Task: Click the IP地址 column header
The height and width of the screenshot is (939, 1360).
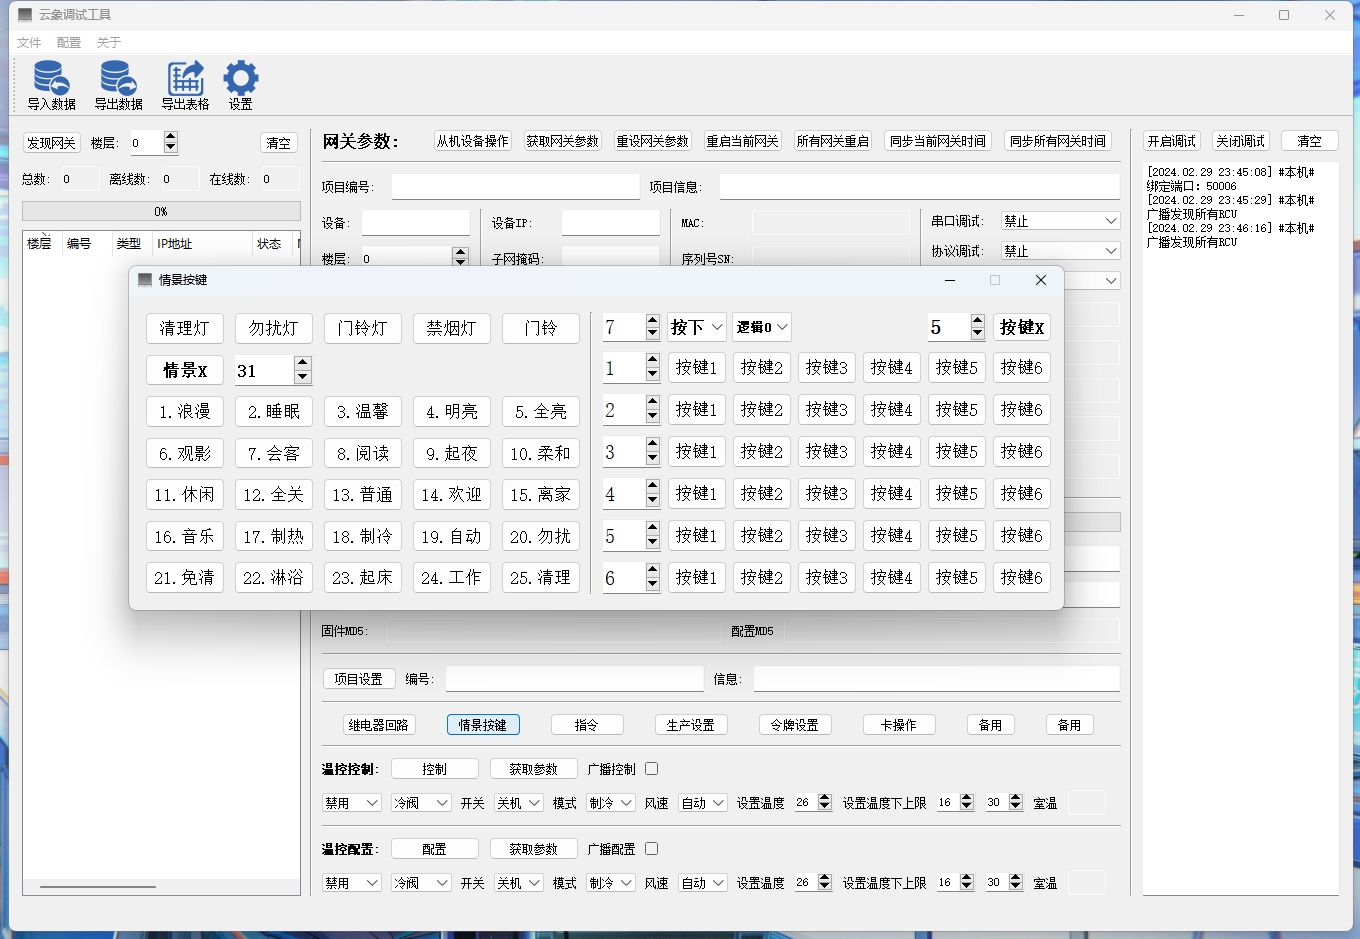Action: 202,244
